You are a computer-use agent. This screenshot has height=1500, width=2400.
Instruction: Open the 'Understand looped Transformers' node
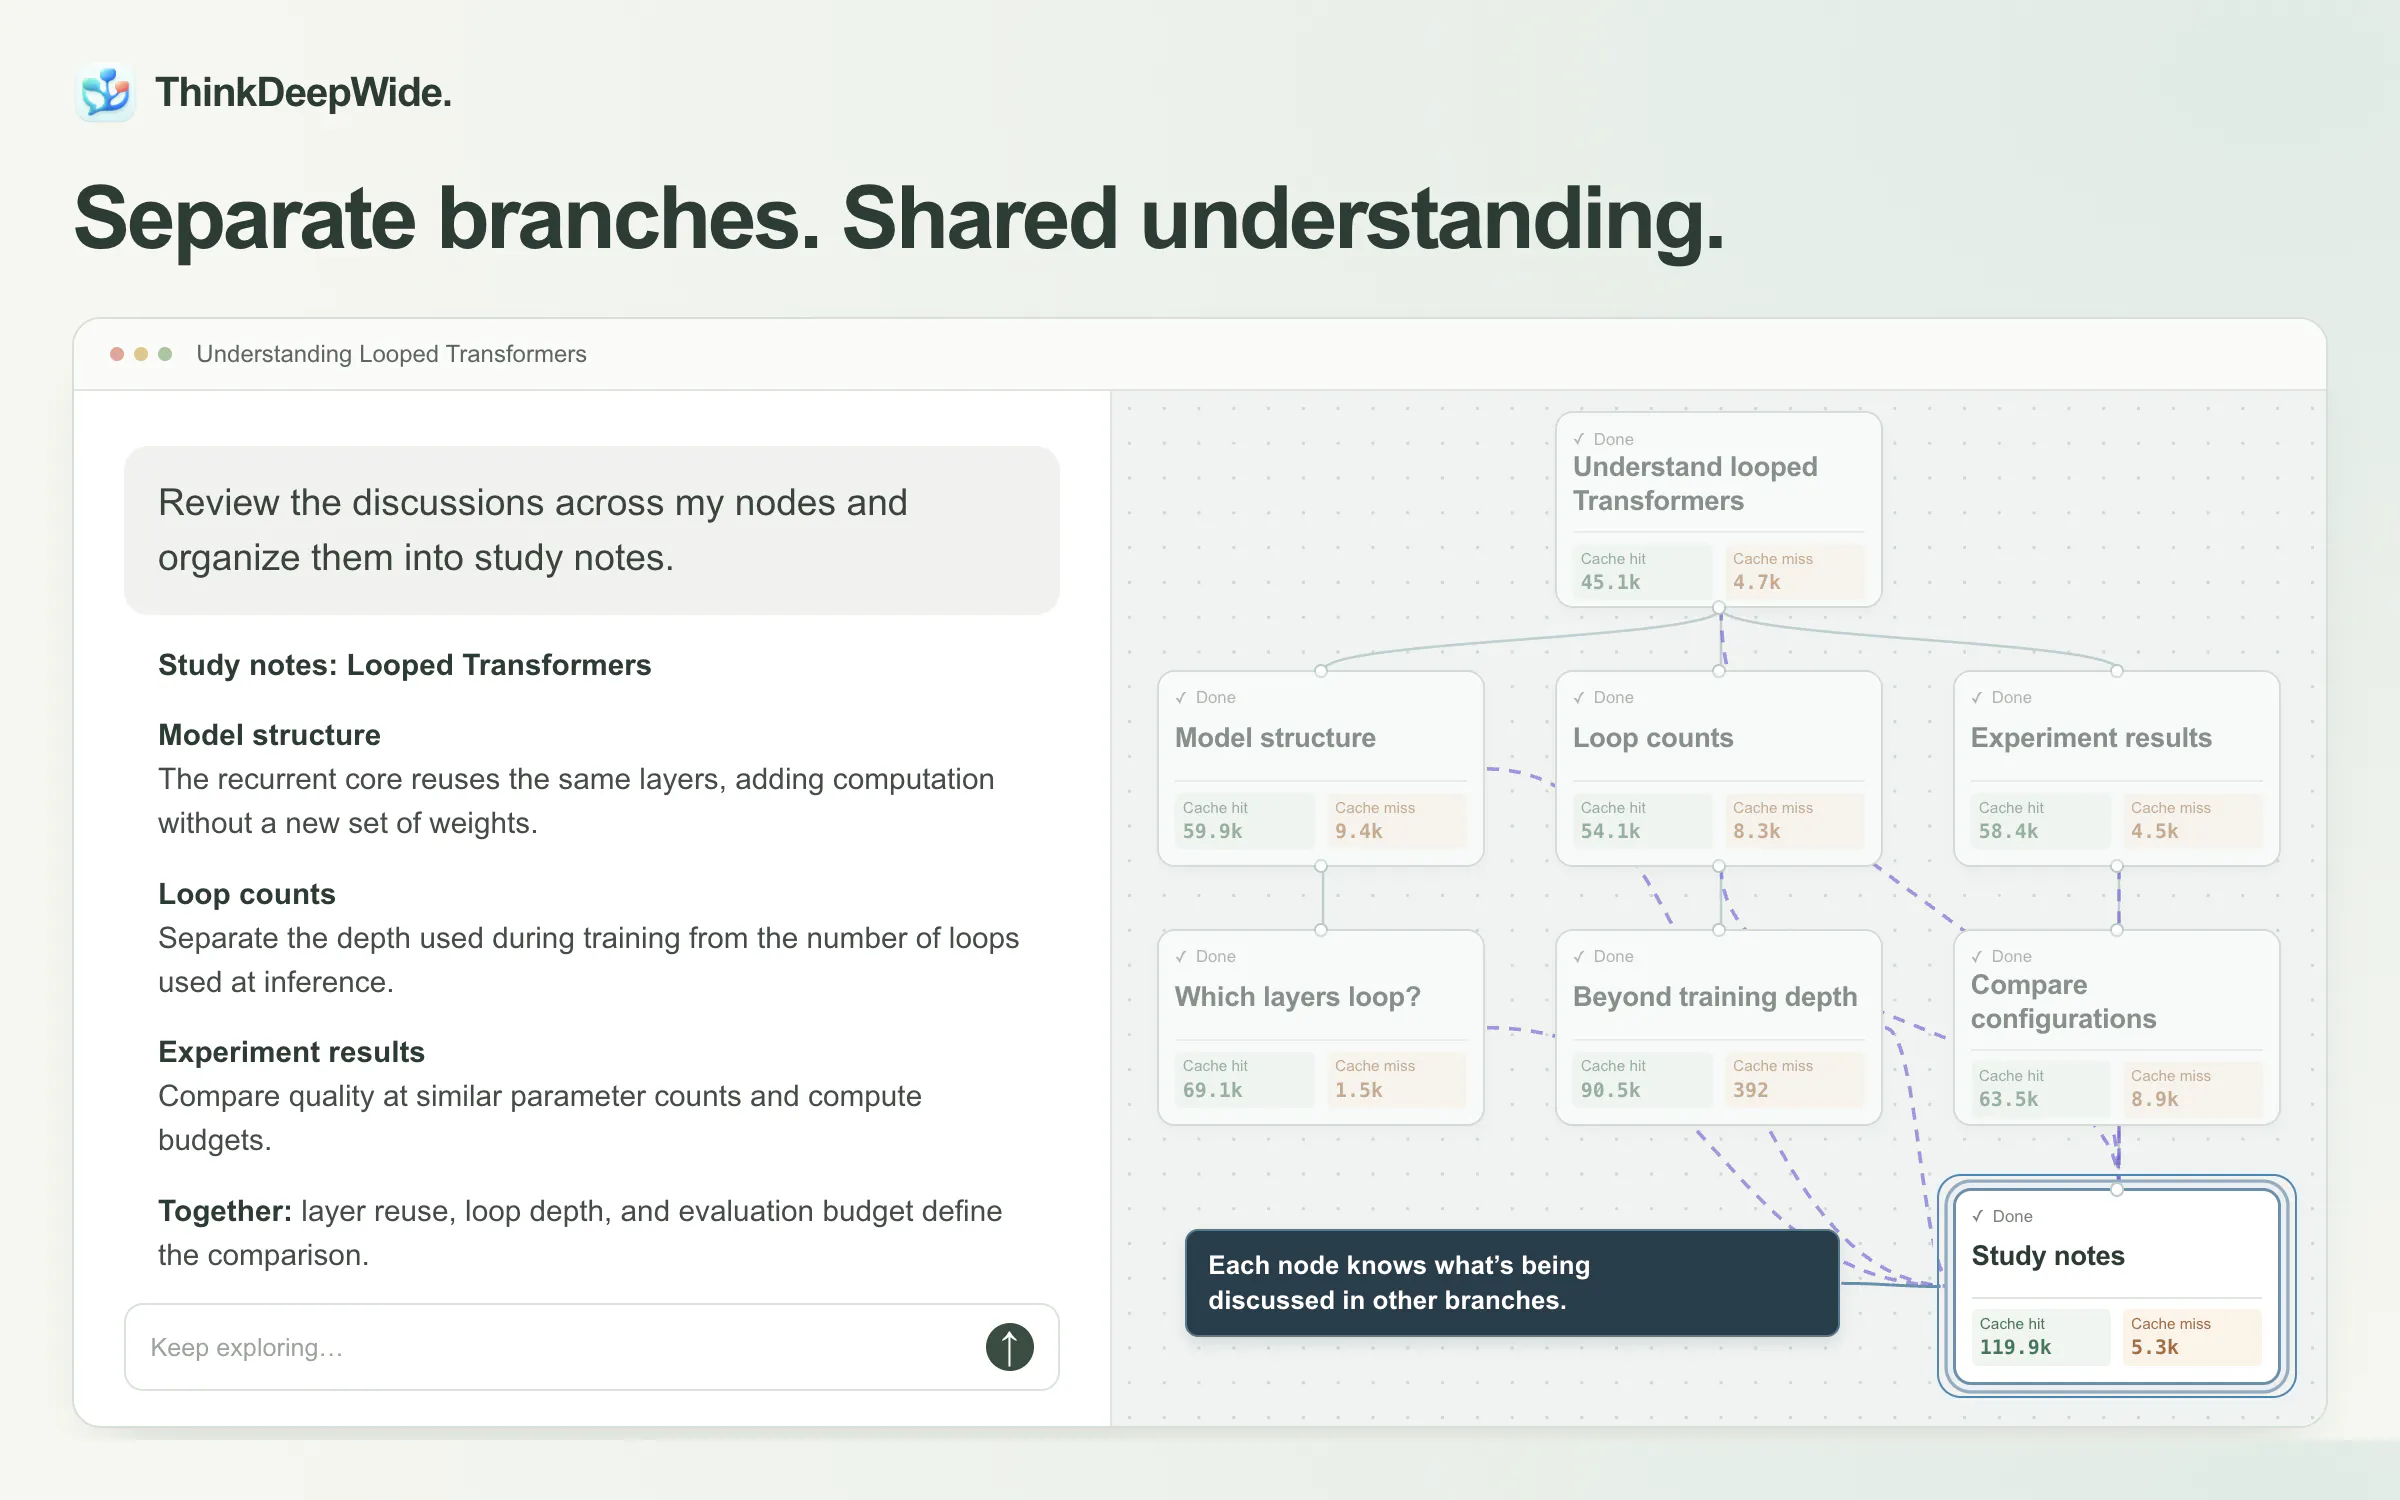[1718, 509]
